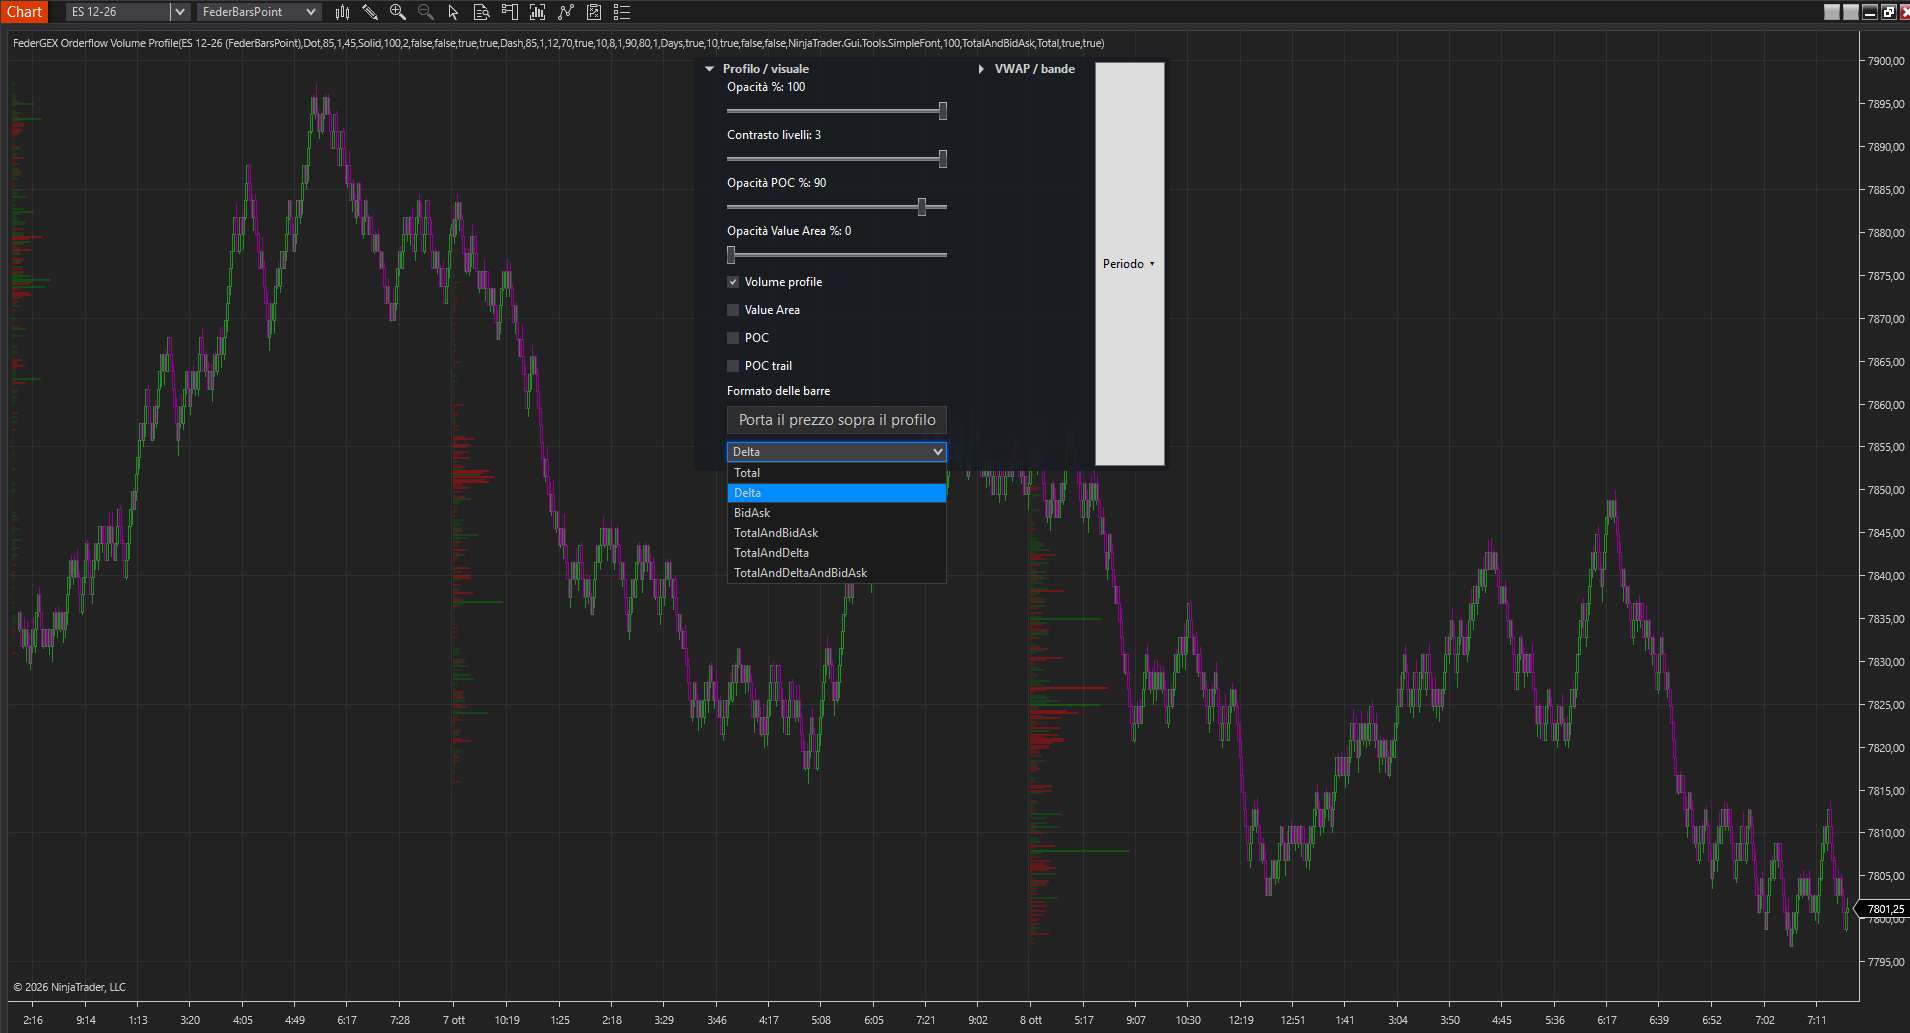Enable the Value Area checkbox
The width and height of the screenshot is (1910, 1033).
(x=733, y=310)
